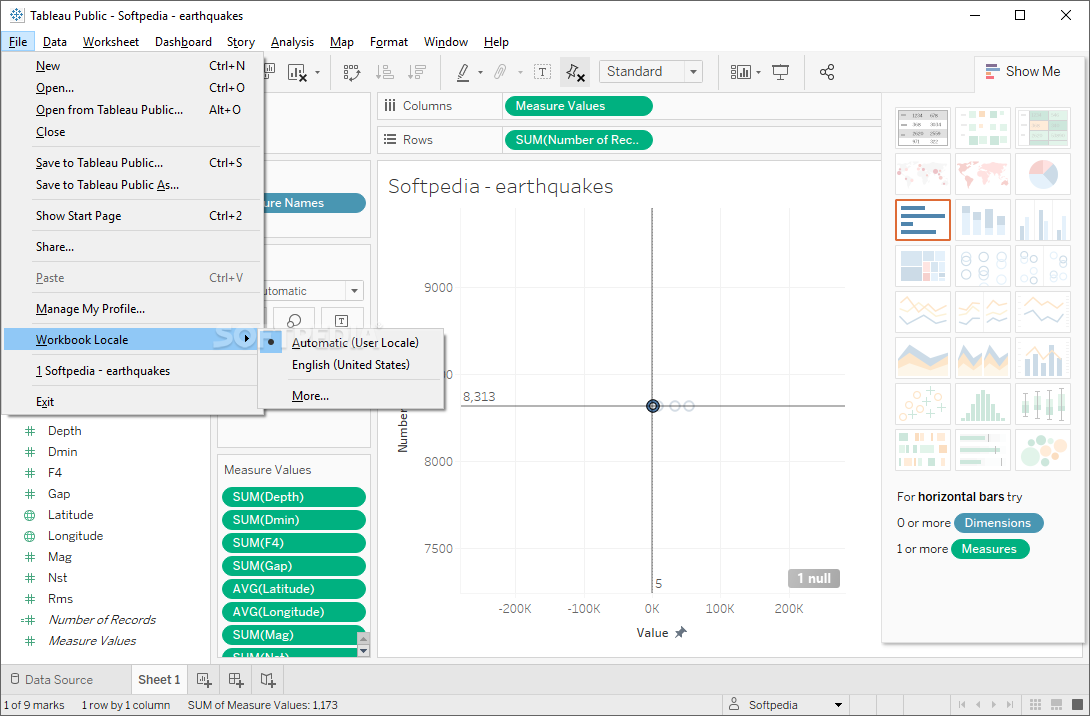Choose the pie chart in Show Me
The width and height of the screenshot is (1090, 716).
1043,174
